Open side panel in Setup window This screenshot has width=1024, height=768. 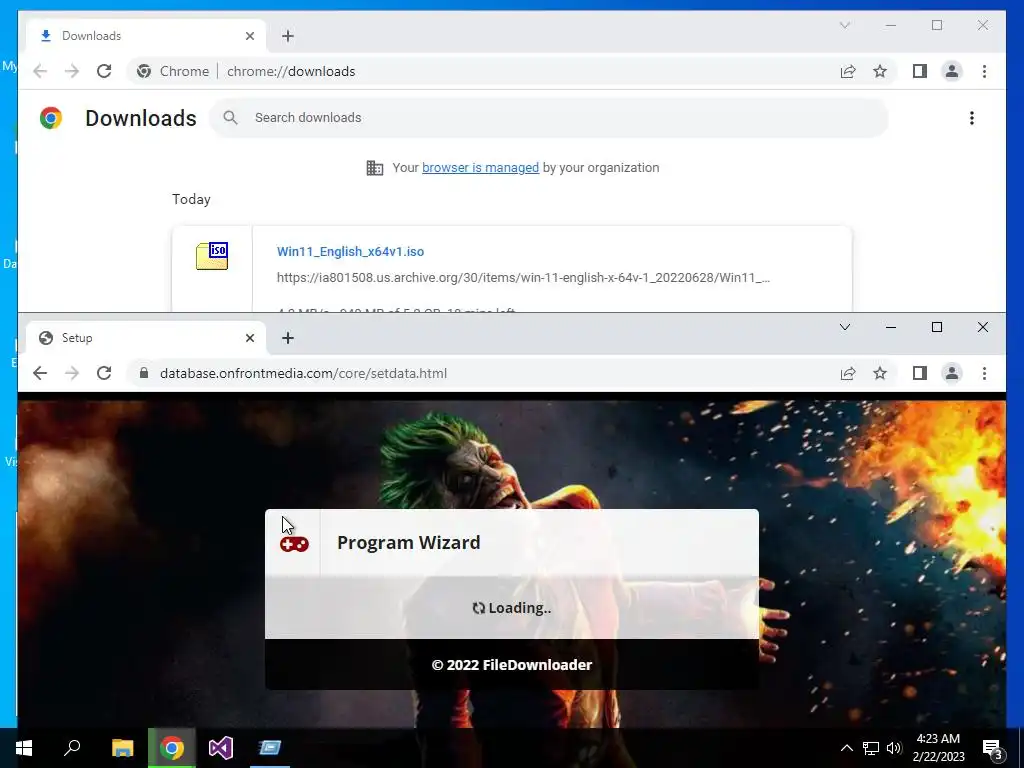point(920,373)
